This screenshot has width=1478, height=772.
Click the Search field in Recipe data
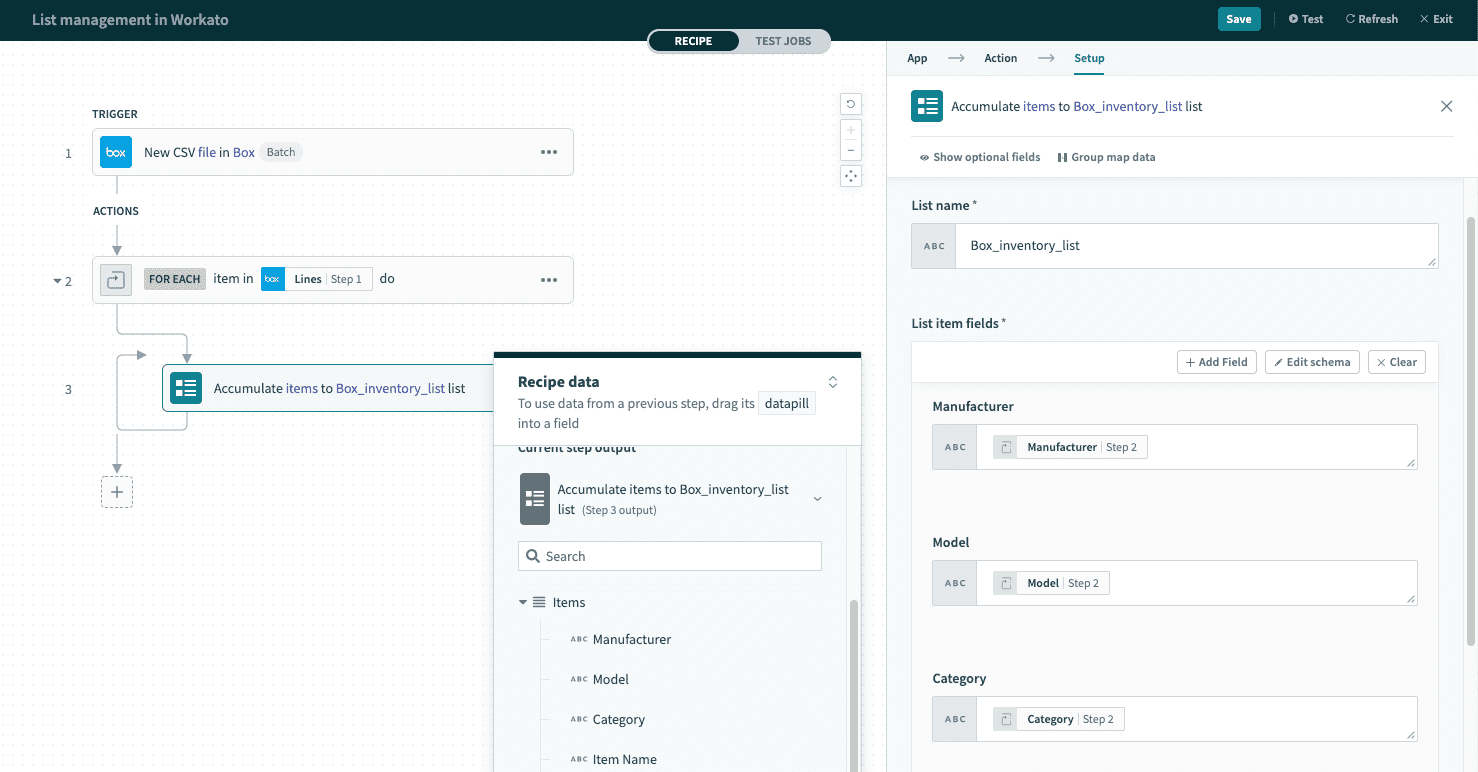point(669,555)
